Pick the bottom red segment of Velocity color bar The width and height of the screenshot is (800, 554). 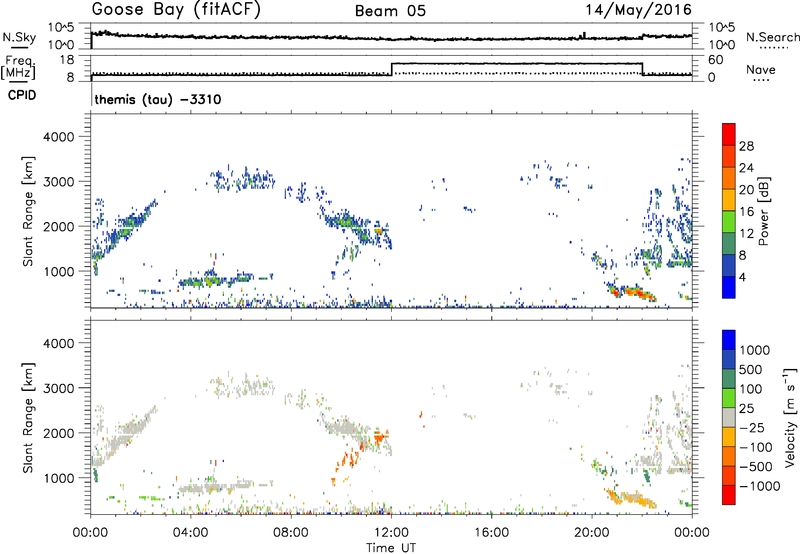pos(729,495)
